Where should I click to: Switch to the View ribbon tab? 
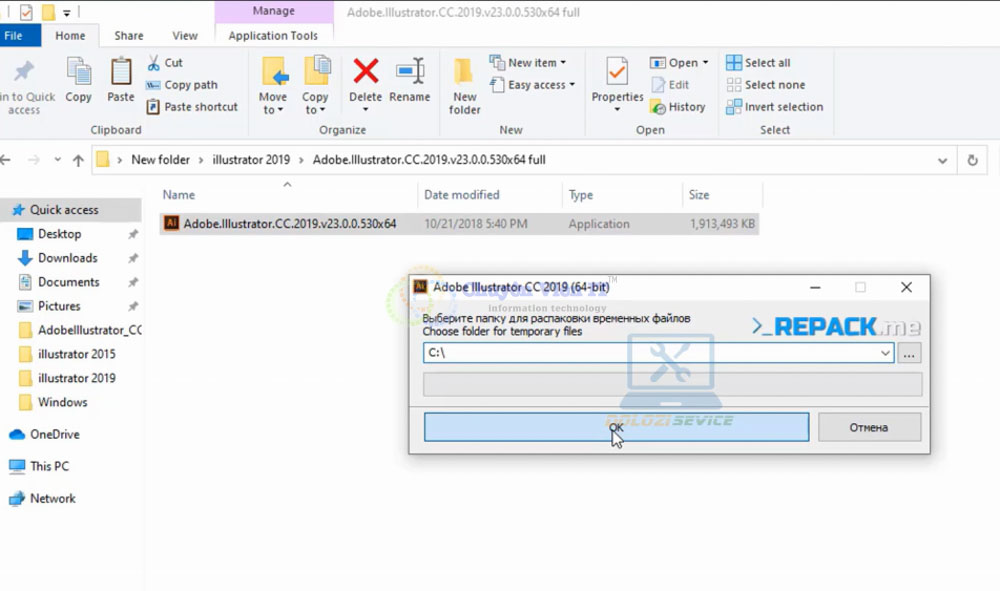point(185,35)
